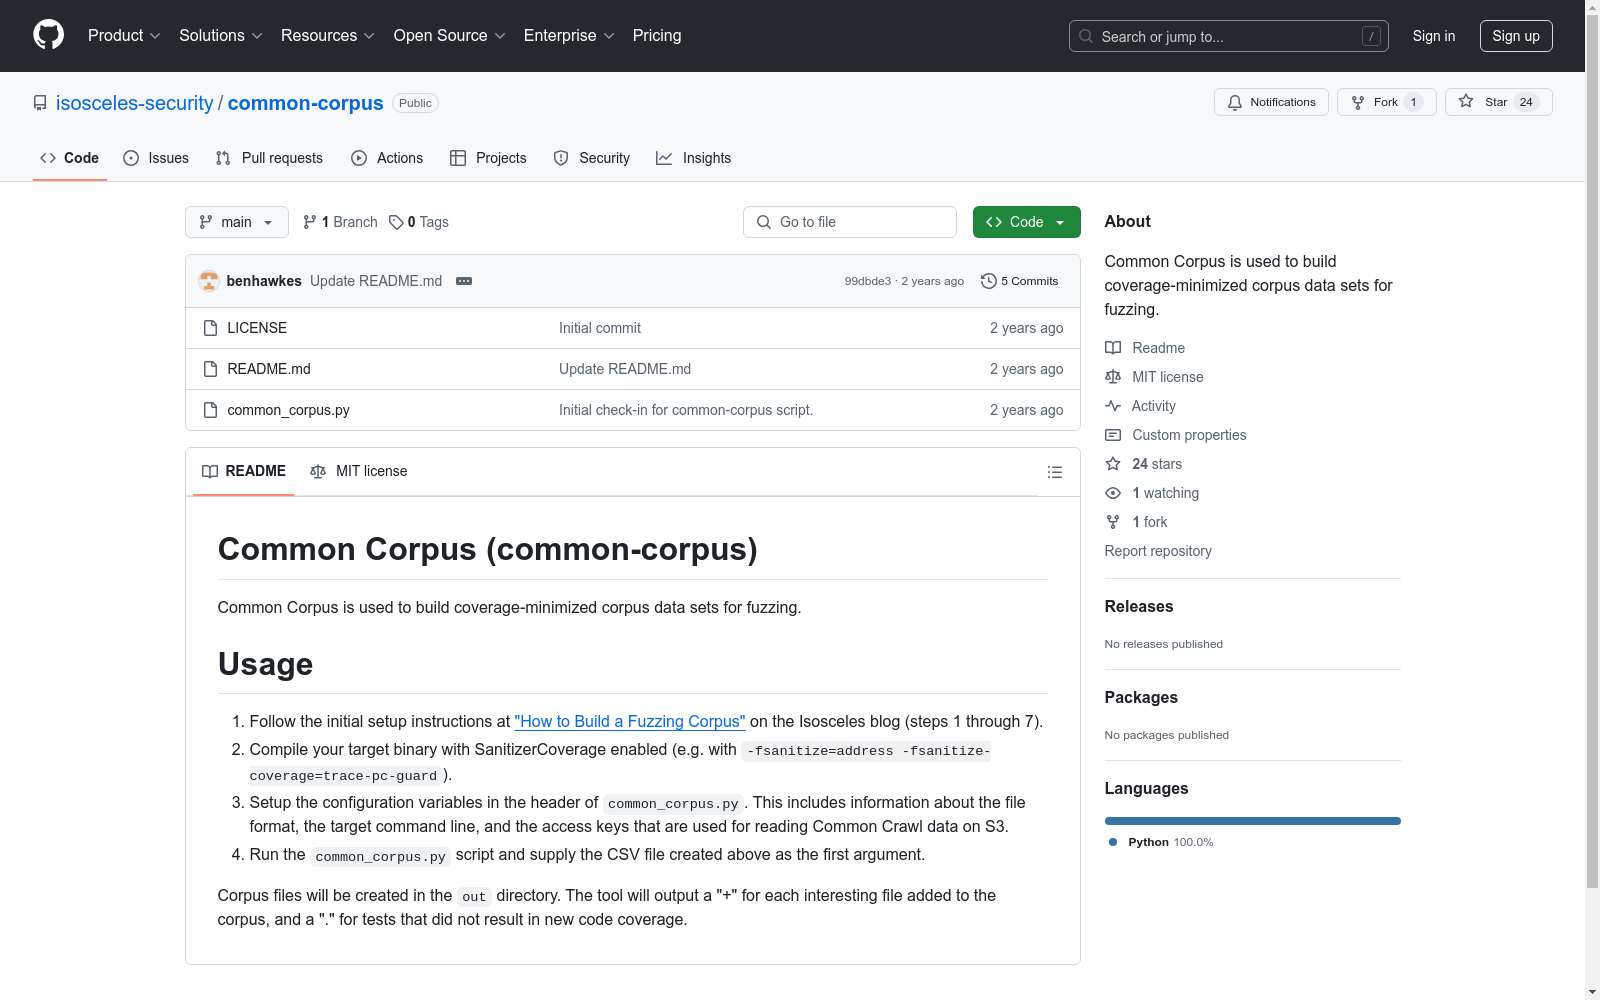Click the search magnifier icon in header
The width and height of the screenshot is (1600, 1000).
[x=1086, y=36]
